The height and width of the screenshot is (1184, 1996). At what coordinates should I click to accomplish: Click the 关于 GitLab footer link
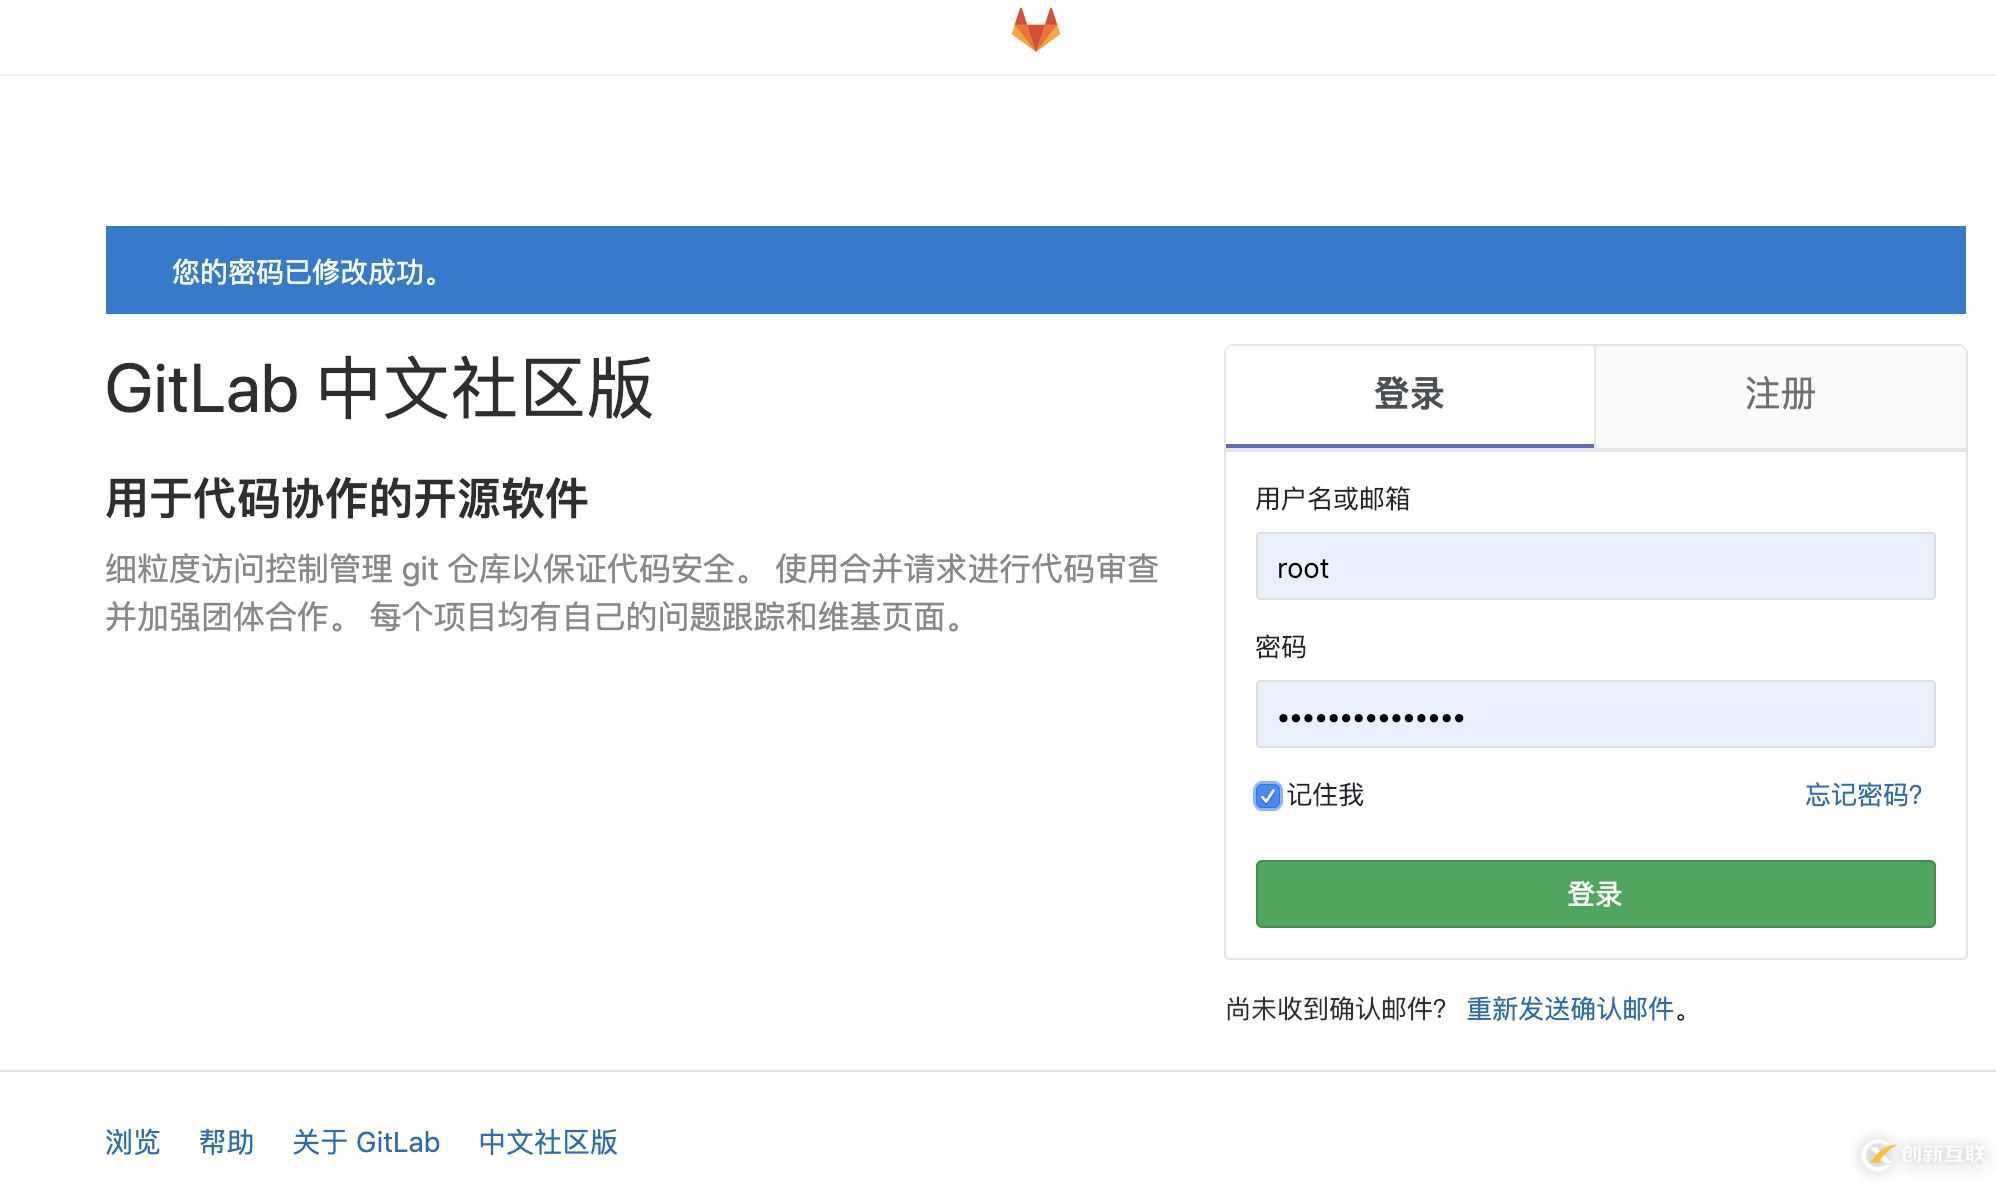tap(366, 1142)
